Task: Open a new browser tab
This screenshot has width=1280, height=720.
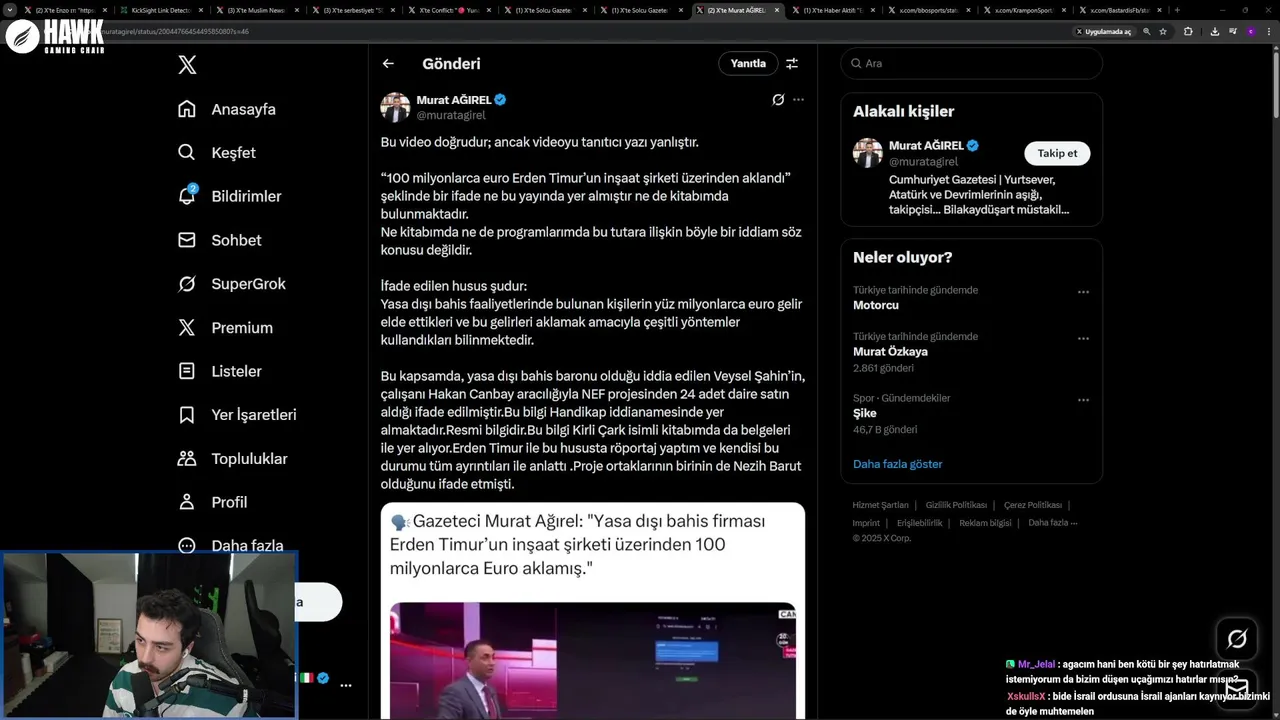Action: pyautogui.click(x=1177, y=10)
